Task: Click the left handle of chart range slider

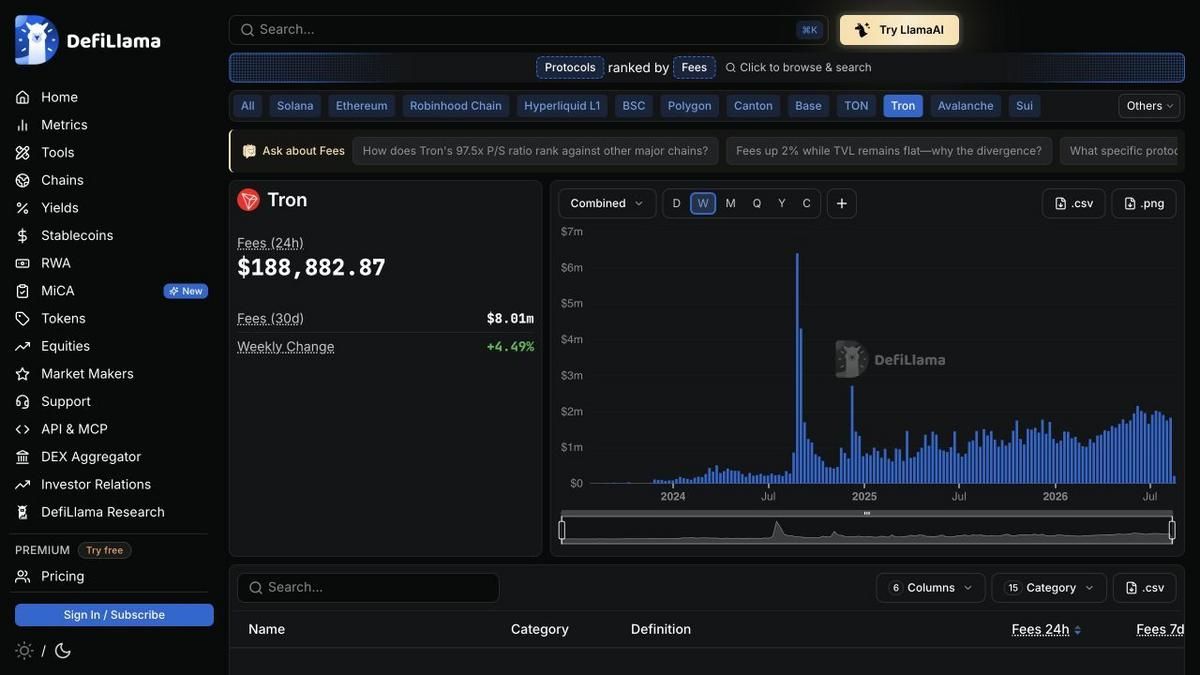Action: point(562,530)
